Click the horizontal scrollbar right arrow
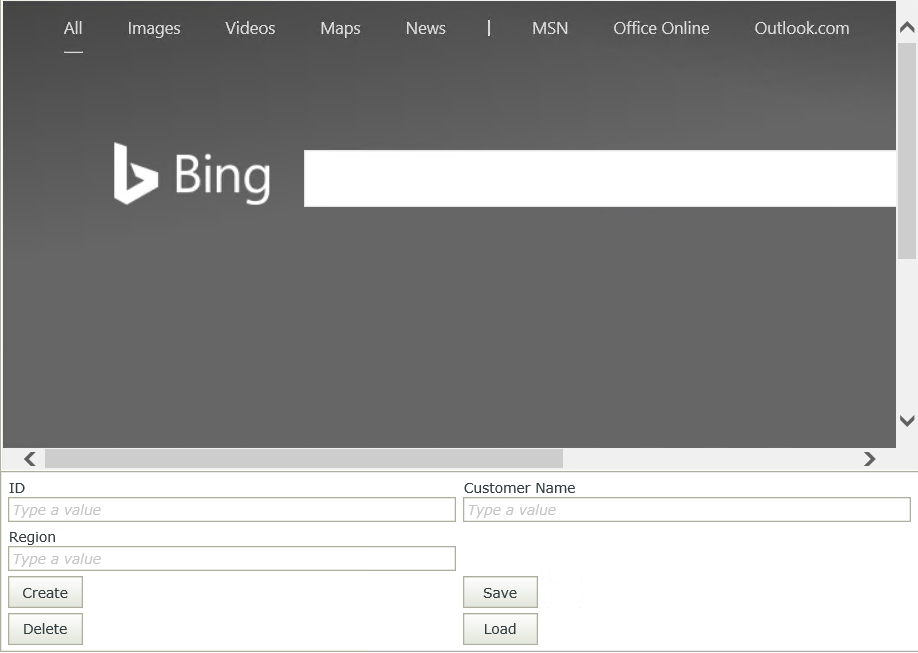Screen dimensions: 918x653 click(x=869, y=459)
